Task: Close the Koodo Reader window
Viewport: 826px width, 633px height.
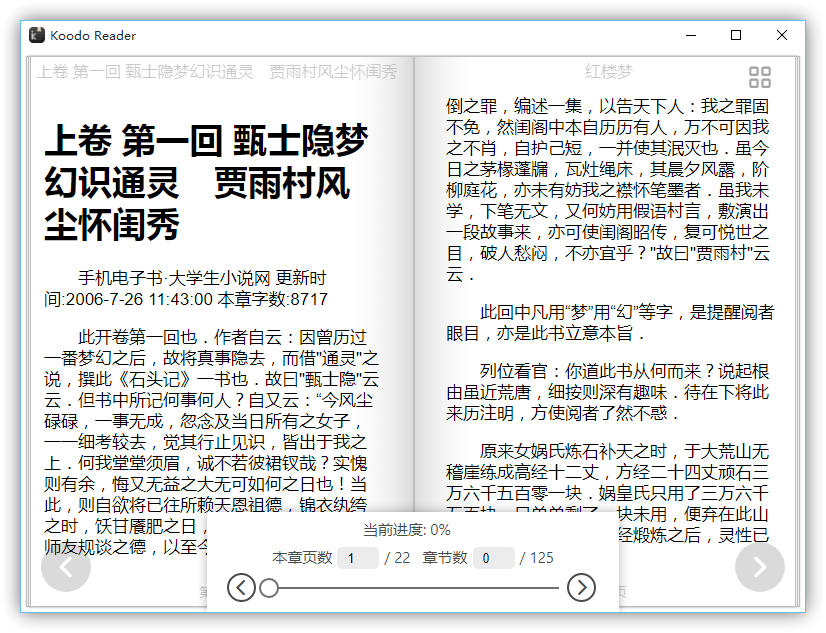Action: click(782, 35)
